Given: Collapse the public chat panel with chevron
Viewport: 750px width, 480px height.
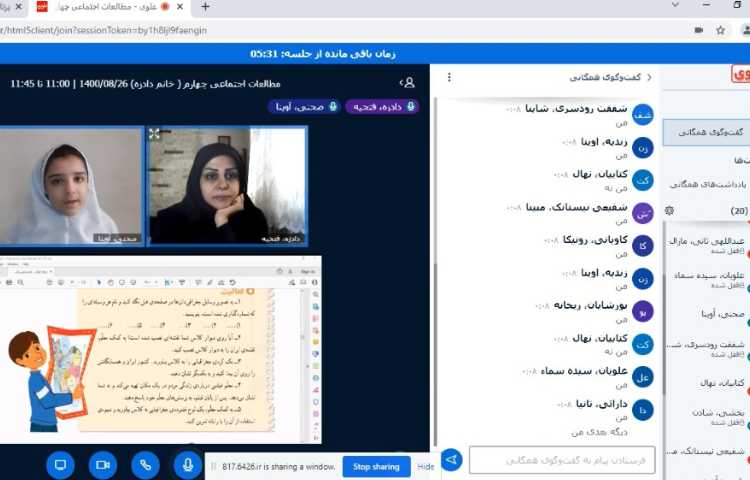Looking at the screenshot, I should point(649,77).
